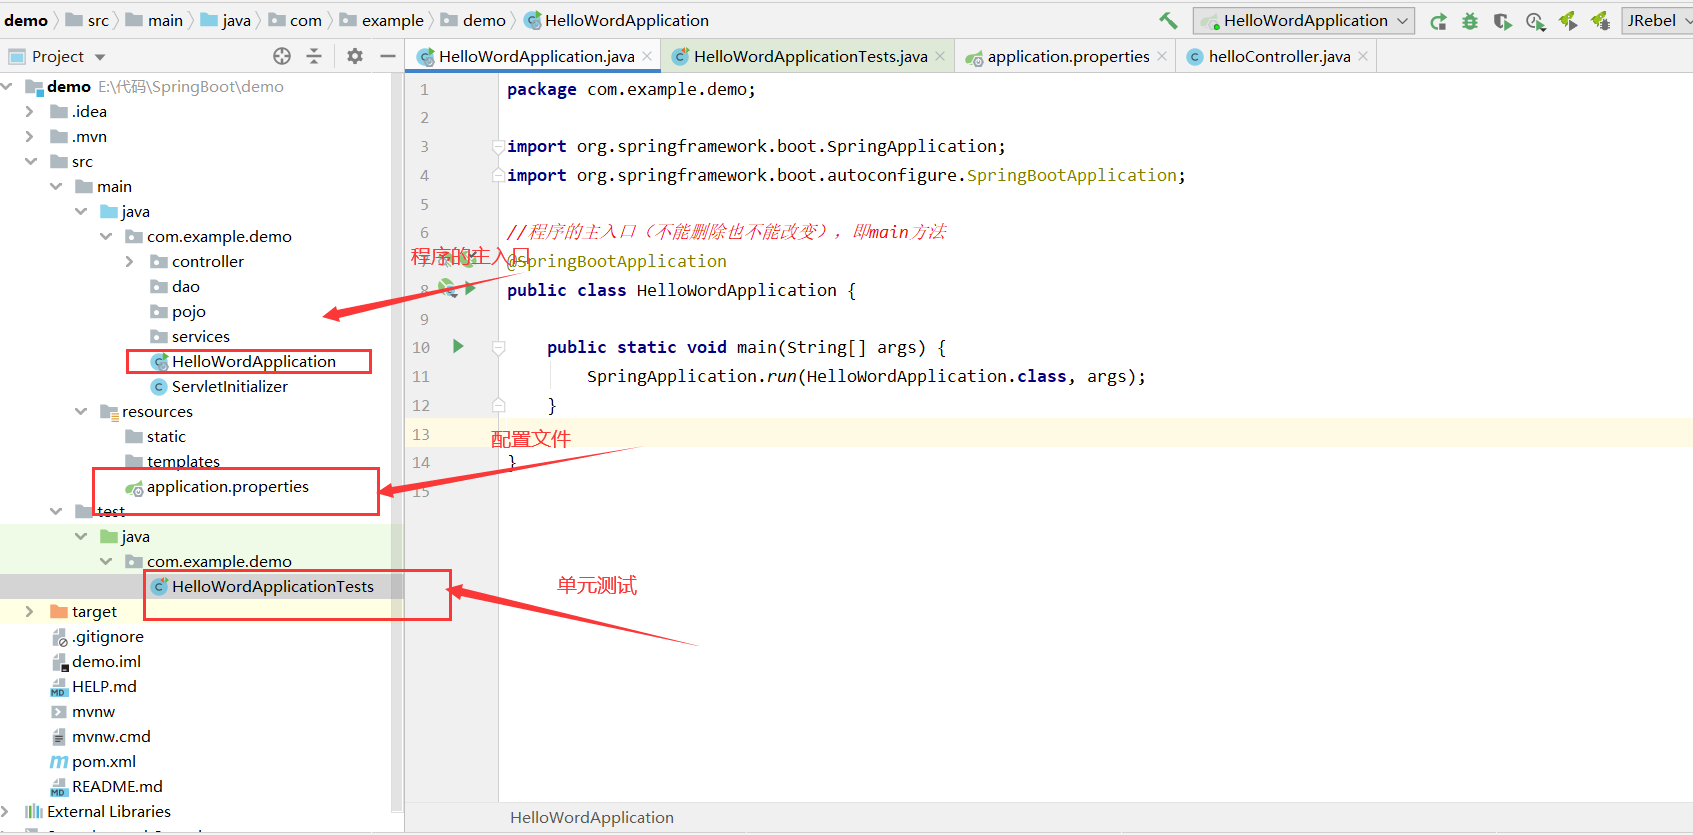Select mvnw.cmd file
The height and width of the screenshot is (835, 1693).
click(x=111, y=737)
